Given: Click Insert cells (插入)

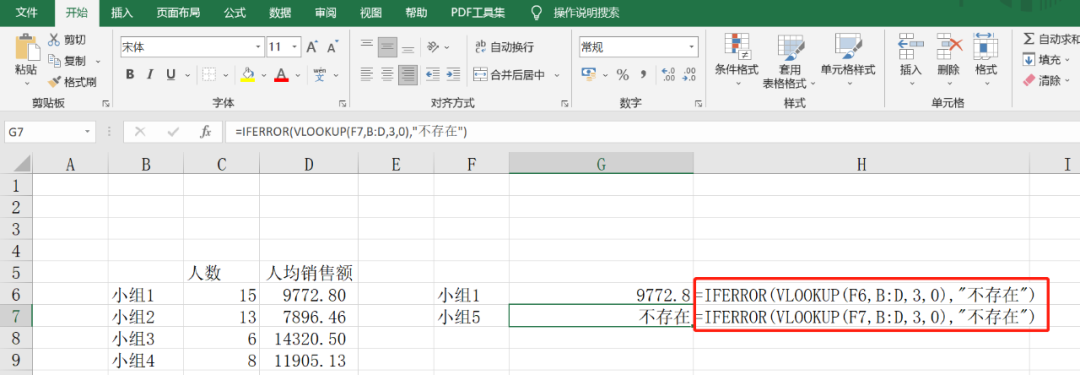Looking at the screenshot, I should [911, 59].
